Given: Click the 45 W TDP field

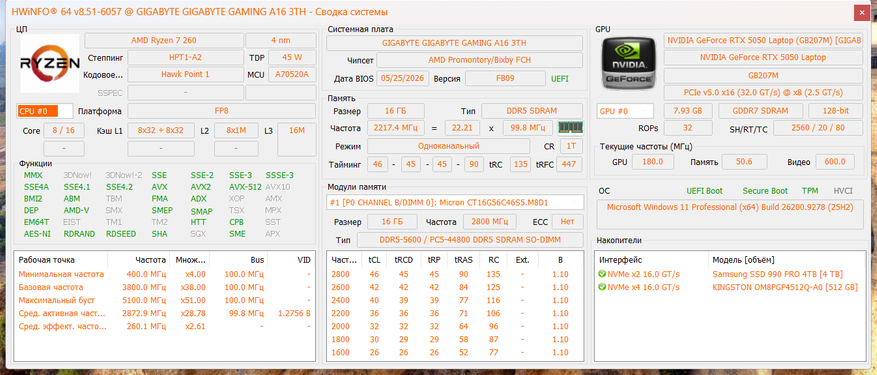Looking at the screenshot, I should click(x=293, y=58).
